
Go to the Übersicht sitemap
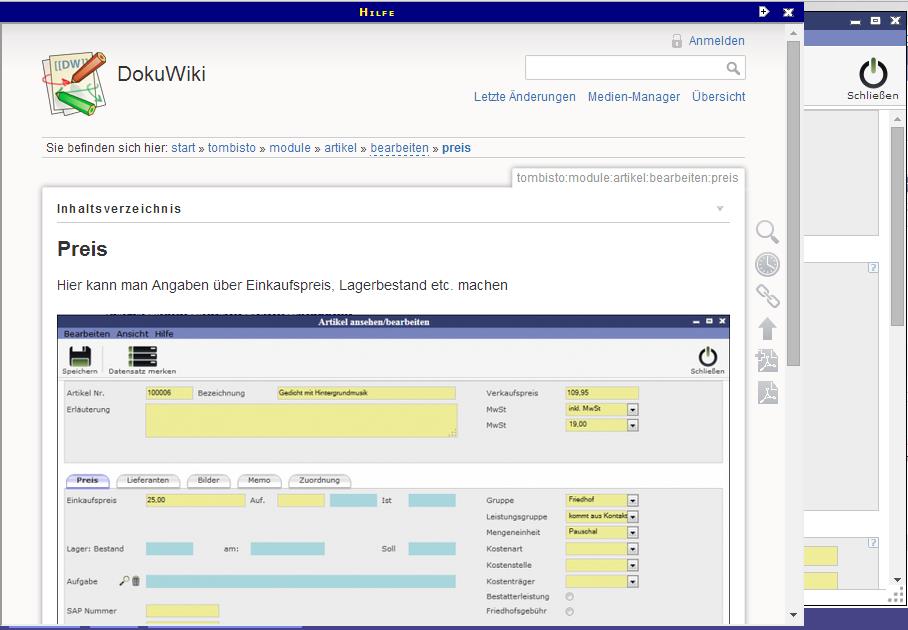coord(718,97)
